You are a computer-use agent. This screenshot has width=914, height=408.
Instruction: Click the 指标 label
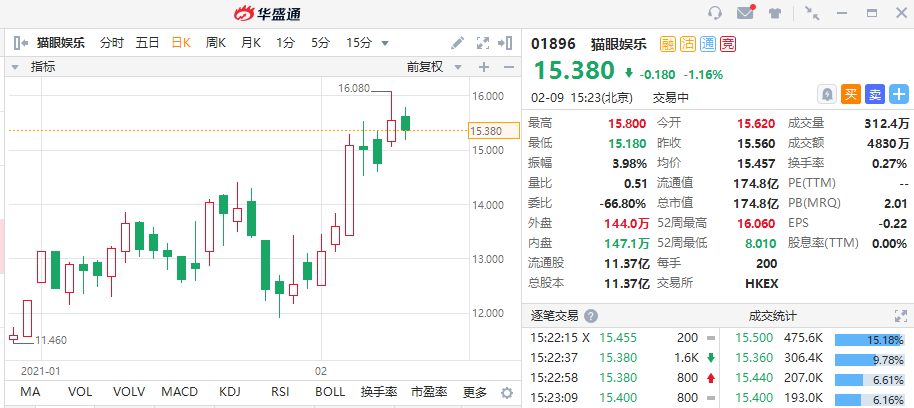[x=43, y=67]
